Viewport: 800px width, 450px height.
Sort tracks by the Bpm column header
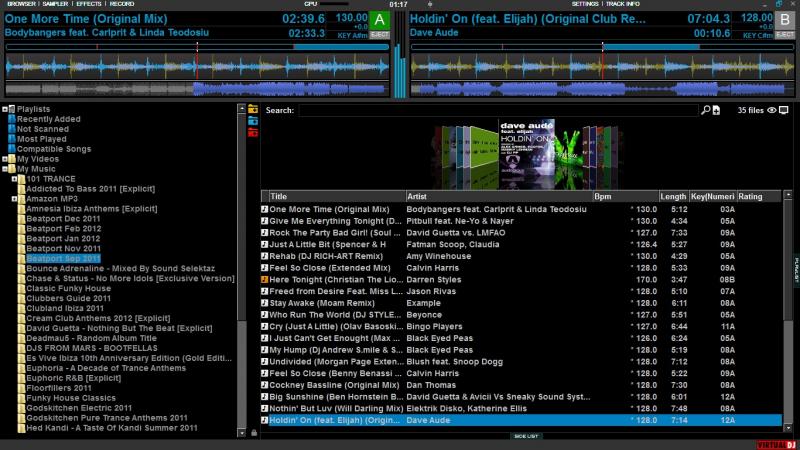click(603, 196)
